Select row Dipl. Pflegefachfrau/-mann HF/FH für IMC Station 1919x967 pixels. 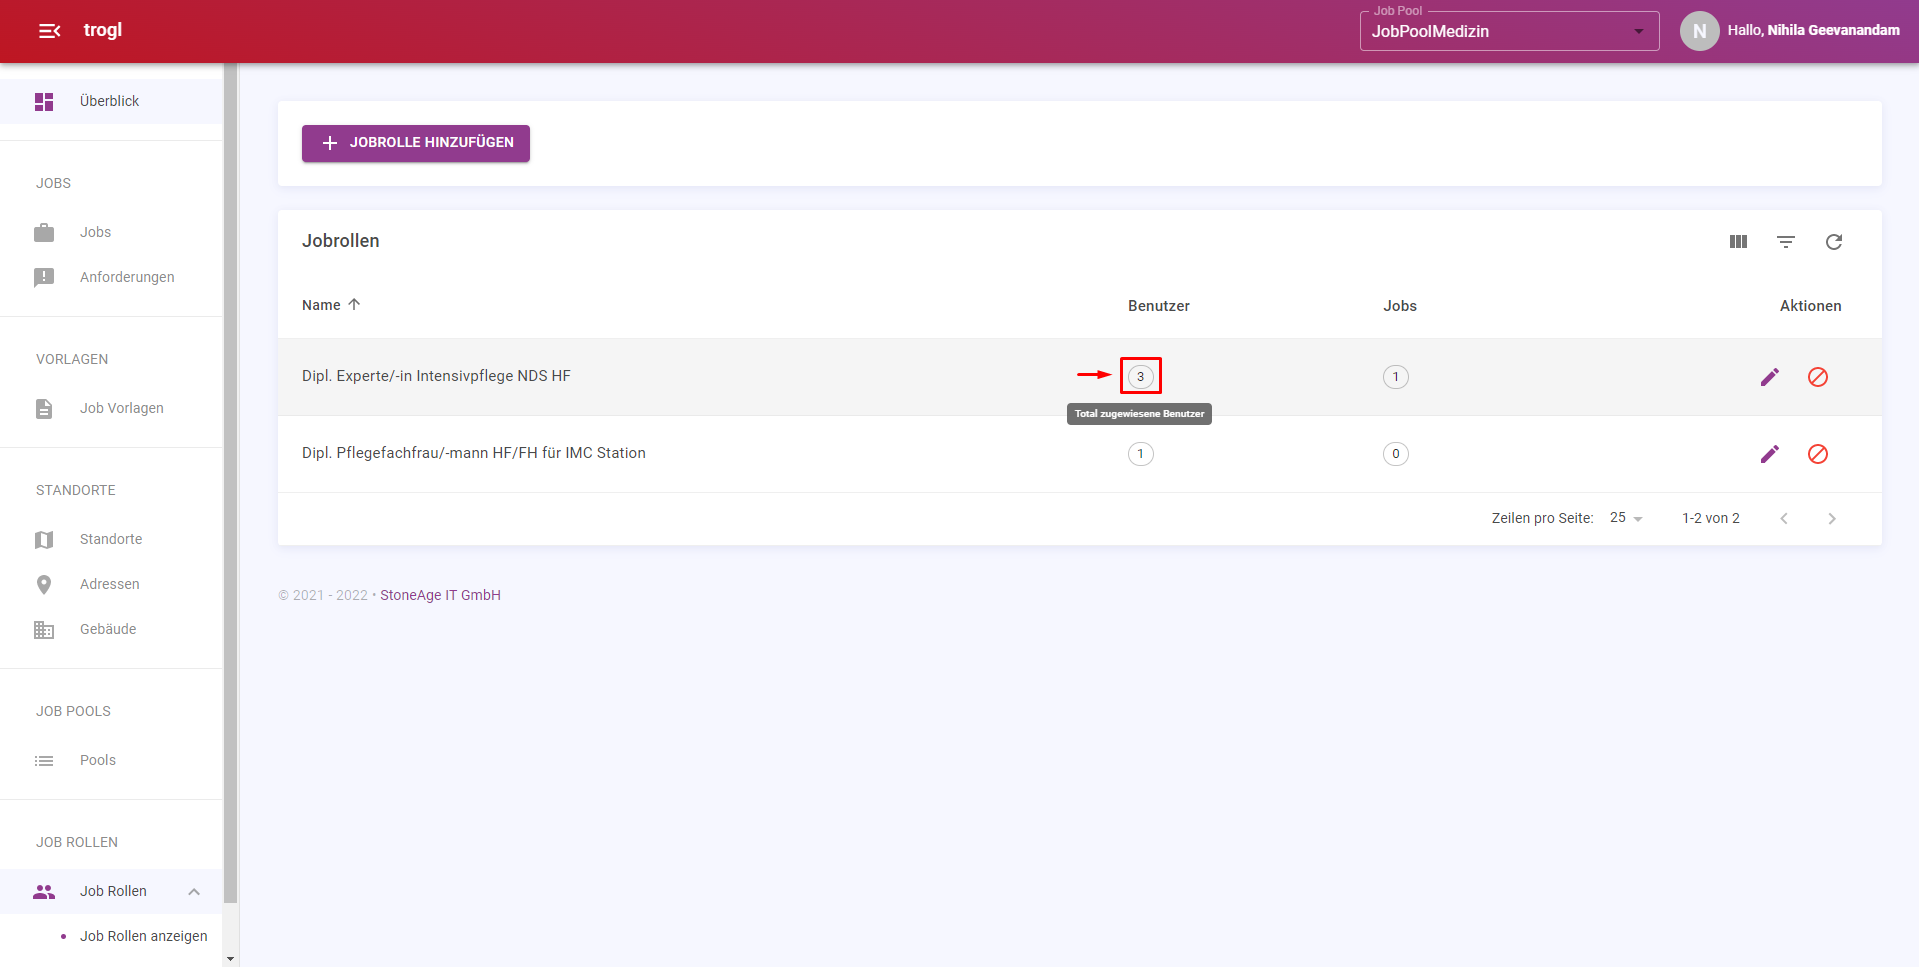1080,454
